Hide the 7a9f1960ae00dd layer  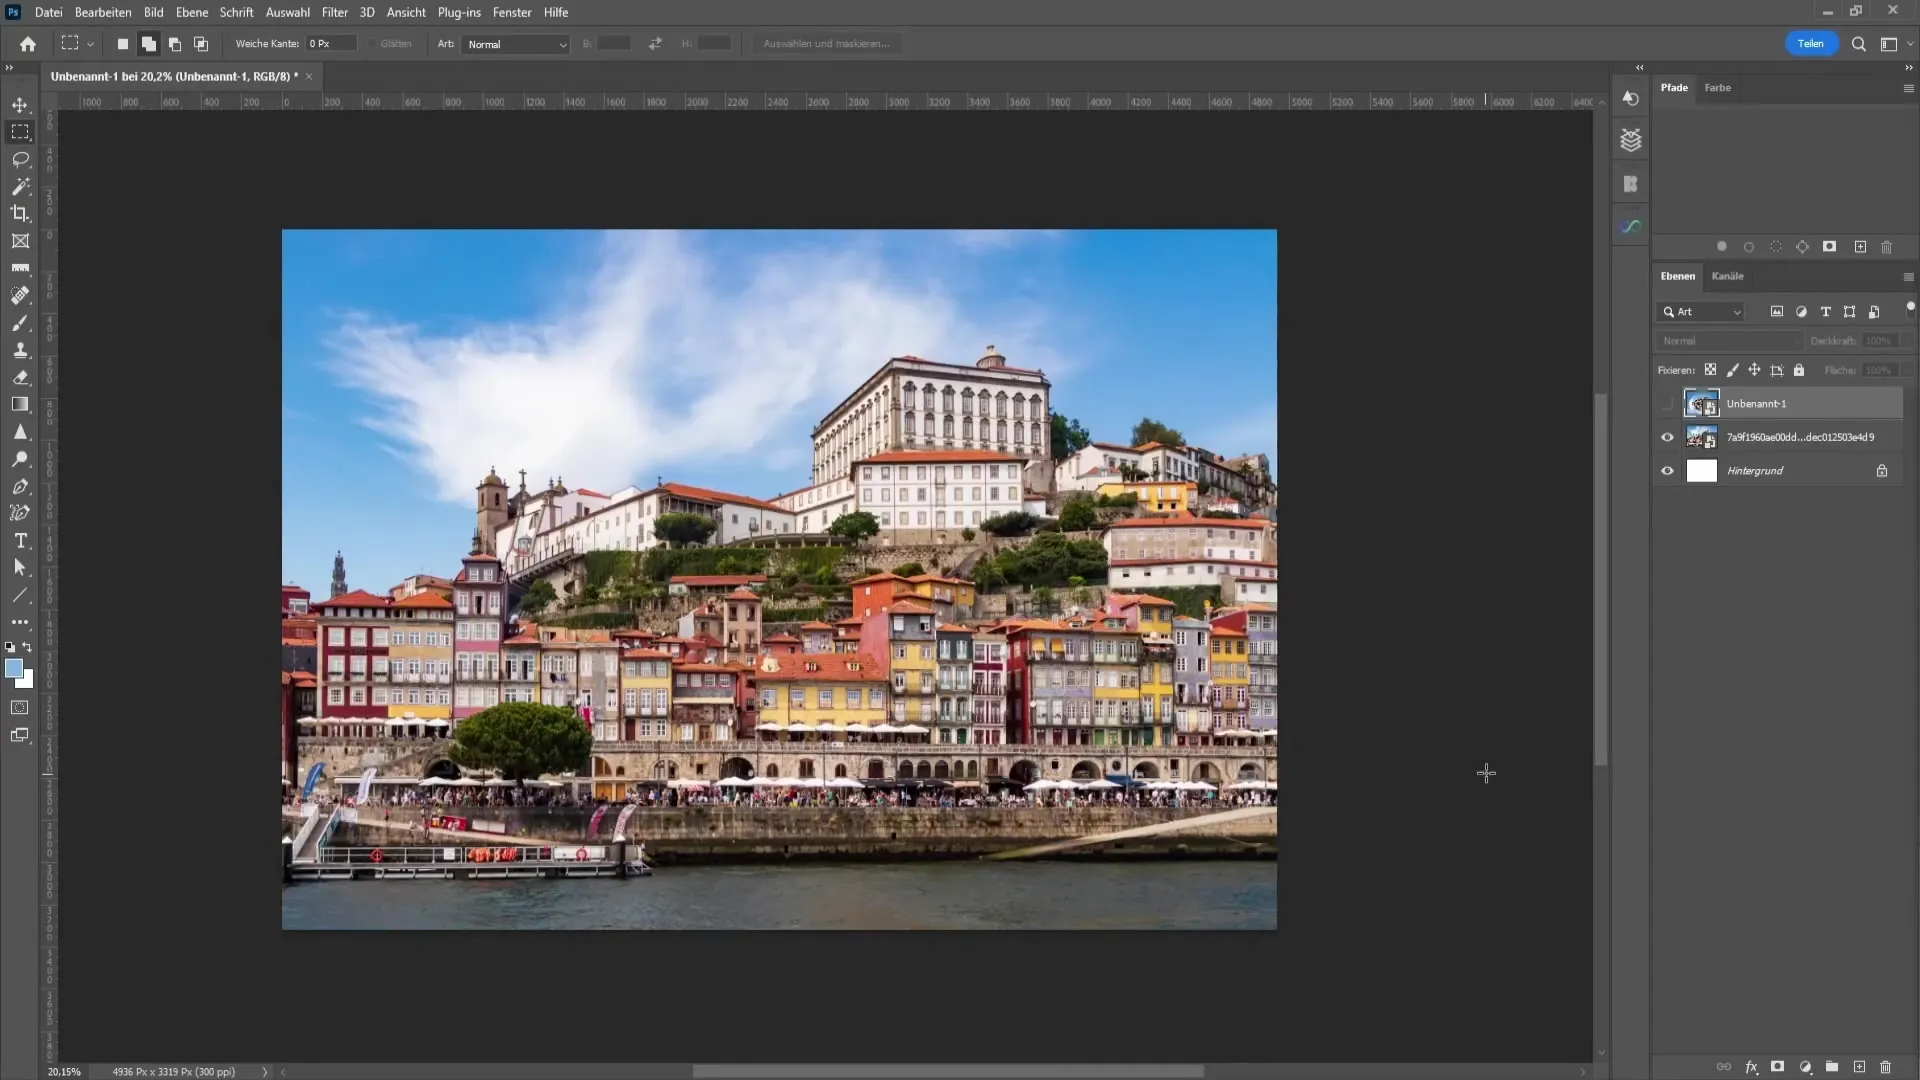1667,437
